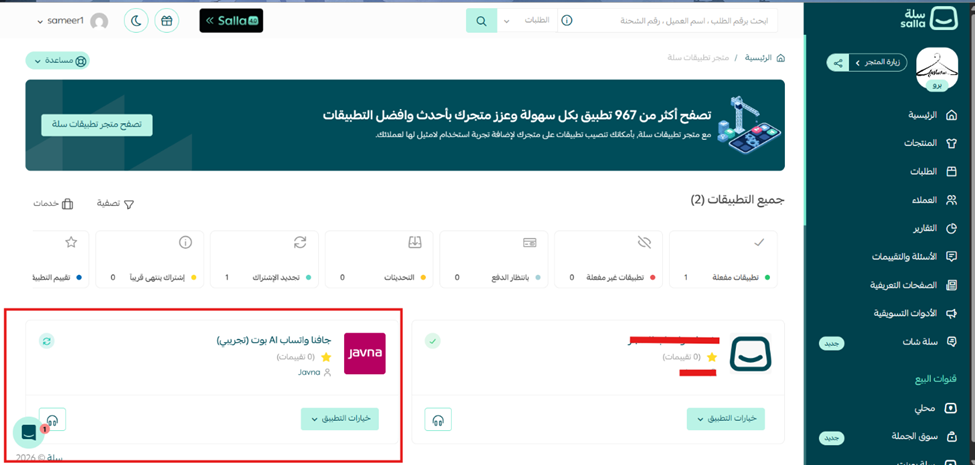The width and height of the screenshot is (975, 465).
Task: Click the تصفية filter button
Action: tap(116, 204)
